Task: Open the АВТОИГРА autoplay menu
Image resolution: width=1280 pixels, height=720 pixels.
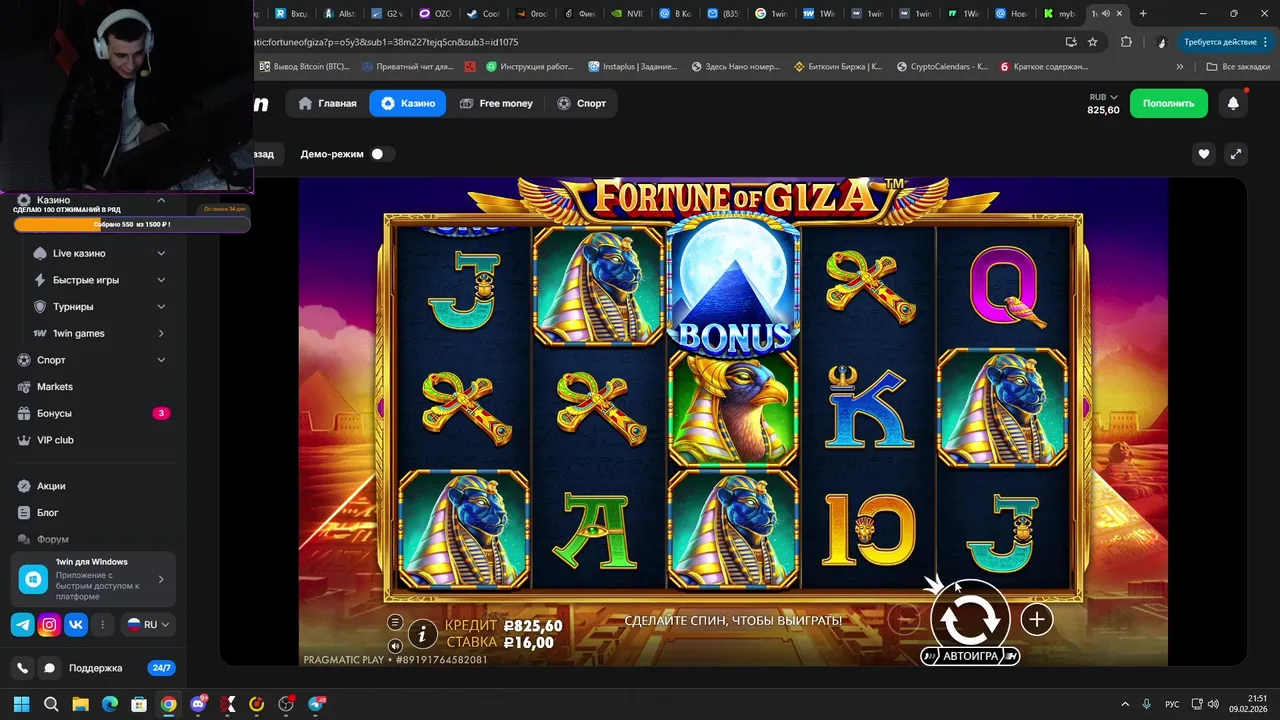Action: pos(970,656)
